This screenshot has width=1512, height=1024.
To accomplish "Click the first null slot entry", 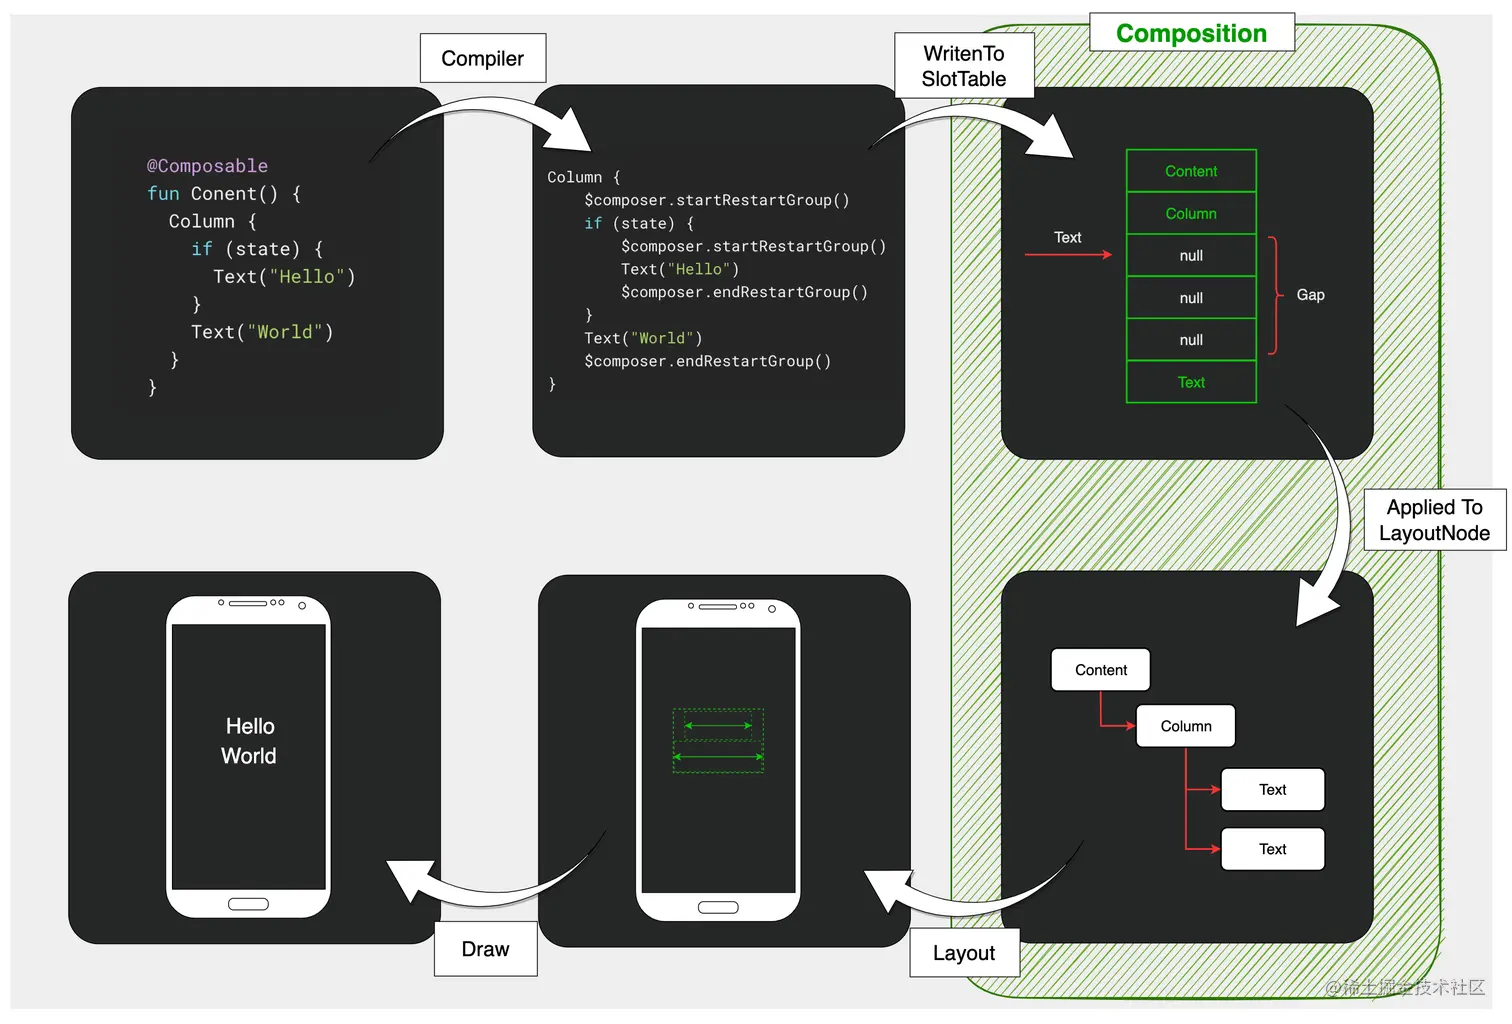I will click(x=1190, y=255).
